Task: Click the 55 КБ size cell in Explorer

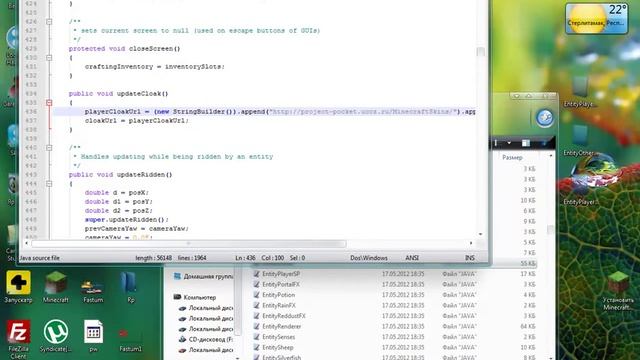Action: click(528, 263)
